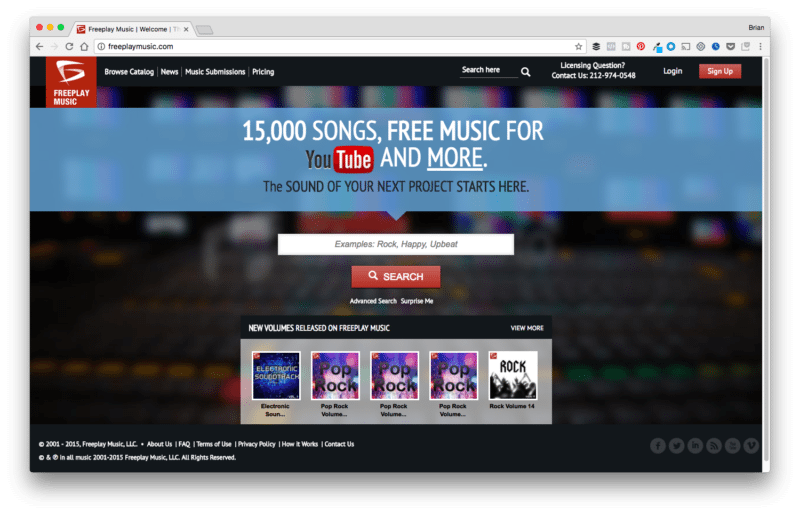Image resolution: width=800 pixels, height=515 pixels.
Task: Click the Pocket extension icon
Action: (731, 46)
